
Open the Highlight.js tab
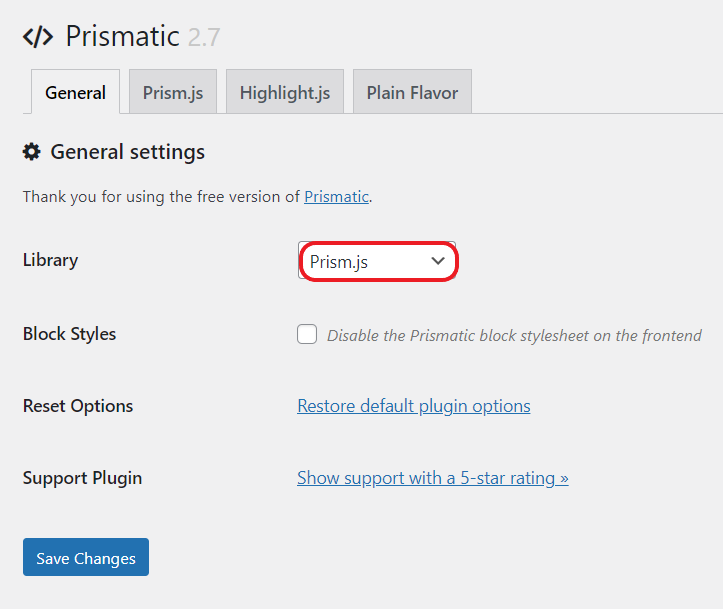[x=285, y=92]
